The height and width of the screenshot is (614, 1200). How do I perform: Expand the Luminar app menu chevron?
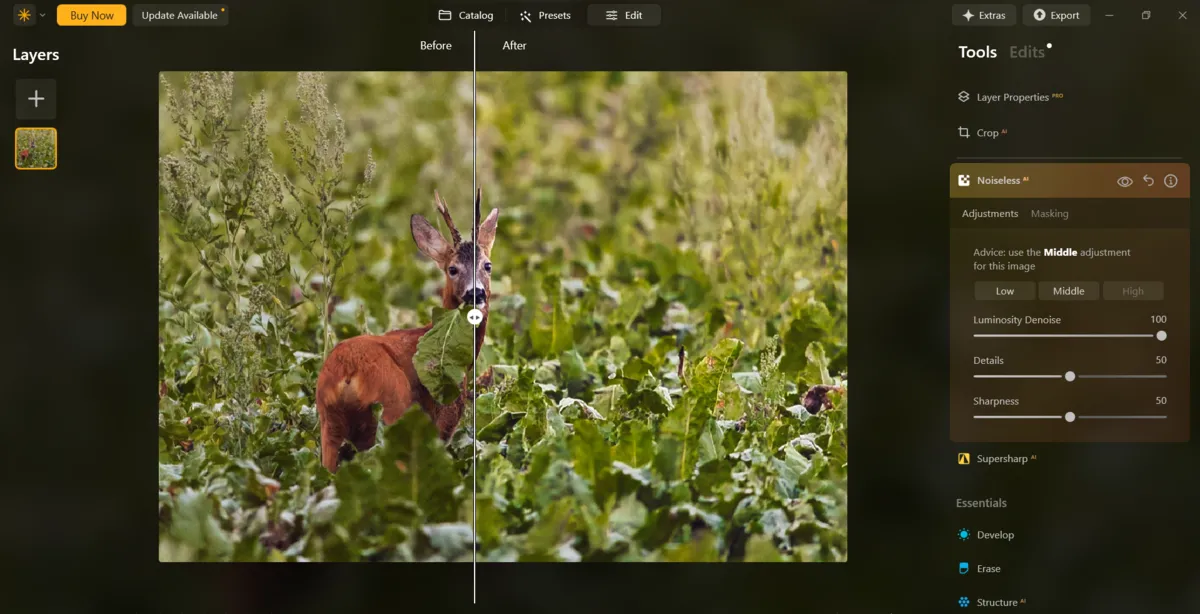42,15
